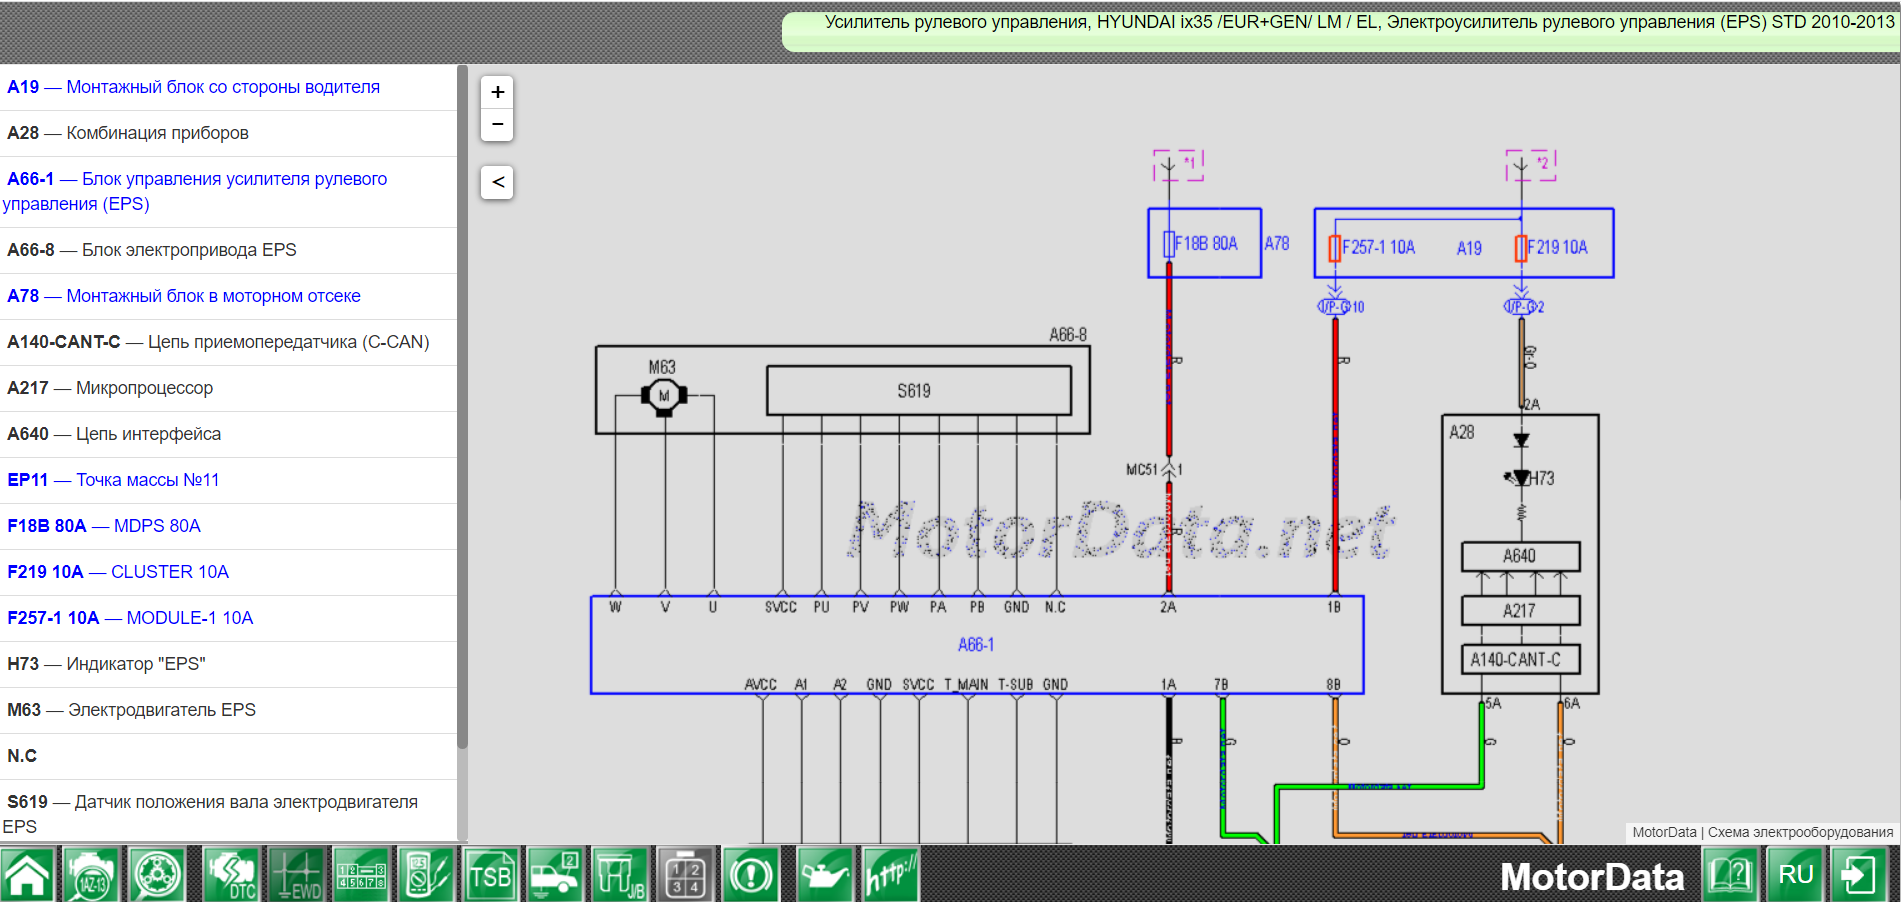Open EWD wiring diagrams icon
This screenshot has height=902, width=1901.
(296, 875)
